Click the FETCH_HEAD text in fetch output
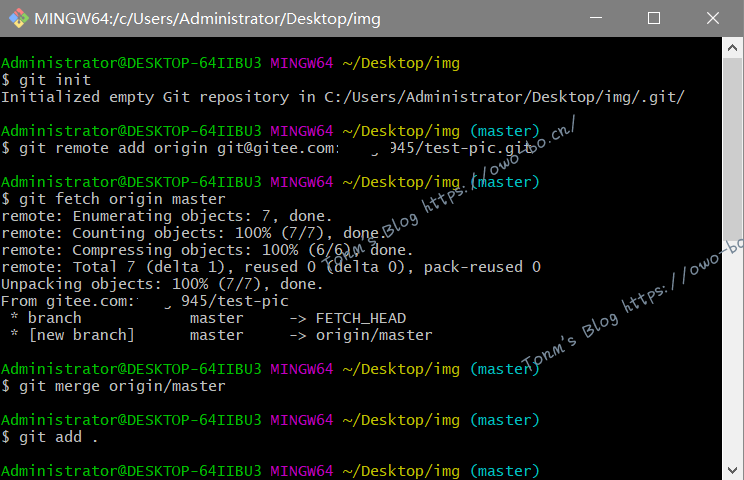The image size is (744, 480). (x=360, y=318)
